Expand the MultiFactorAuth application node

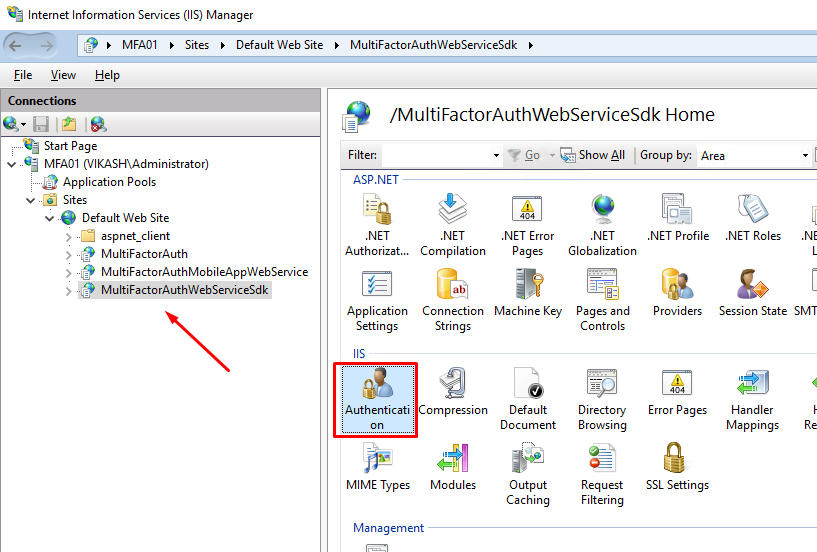[x=68, y=254]
